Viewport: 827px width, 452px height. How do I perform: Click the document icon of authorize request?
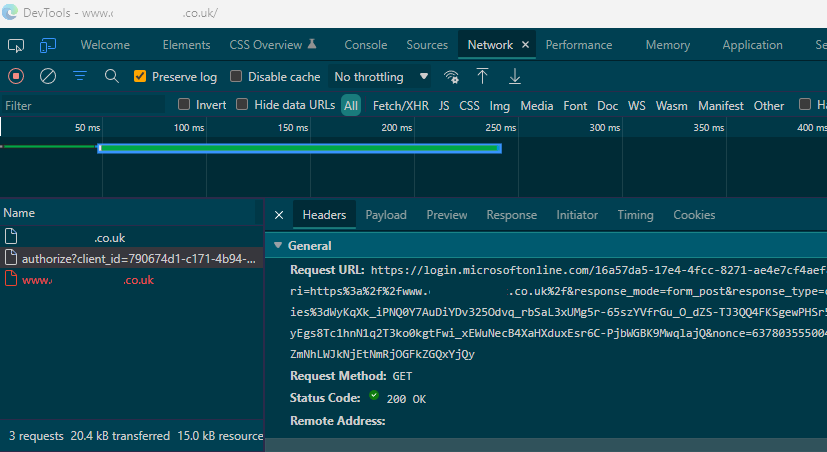(11, 257)
